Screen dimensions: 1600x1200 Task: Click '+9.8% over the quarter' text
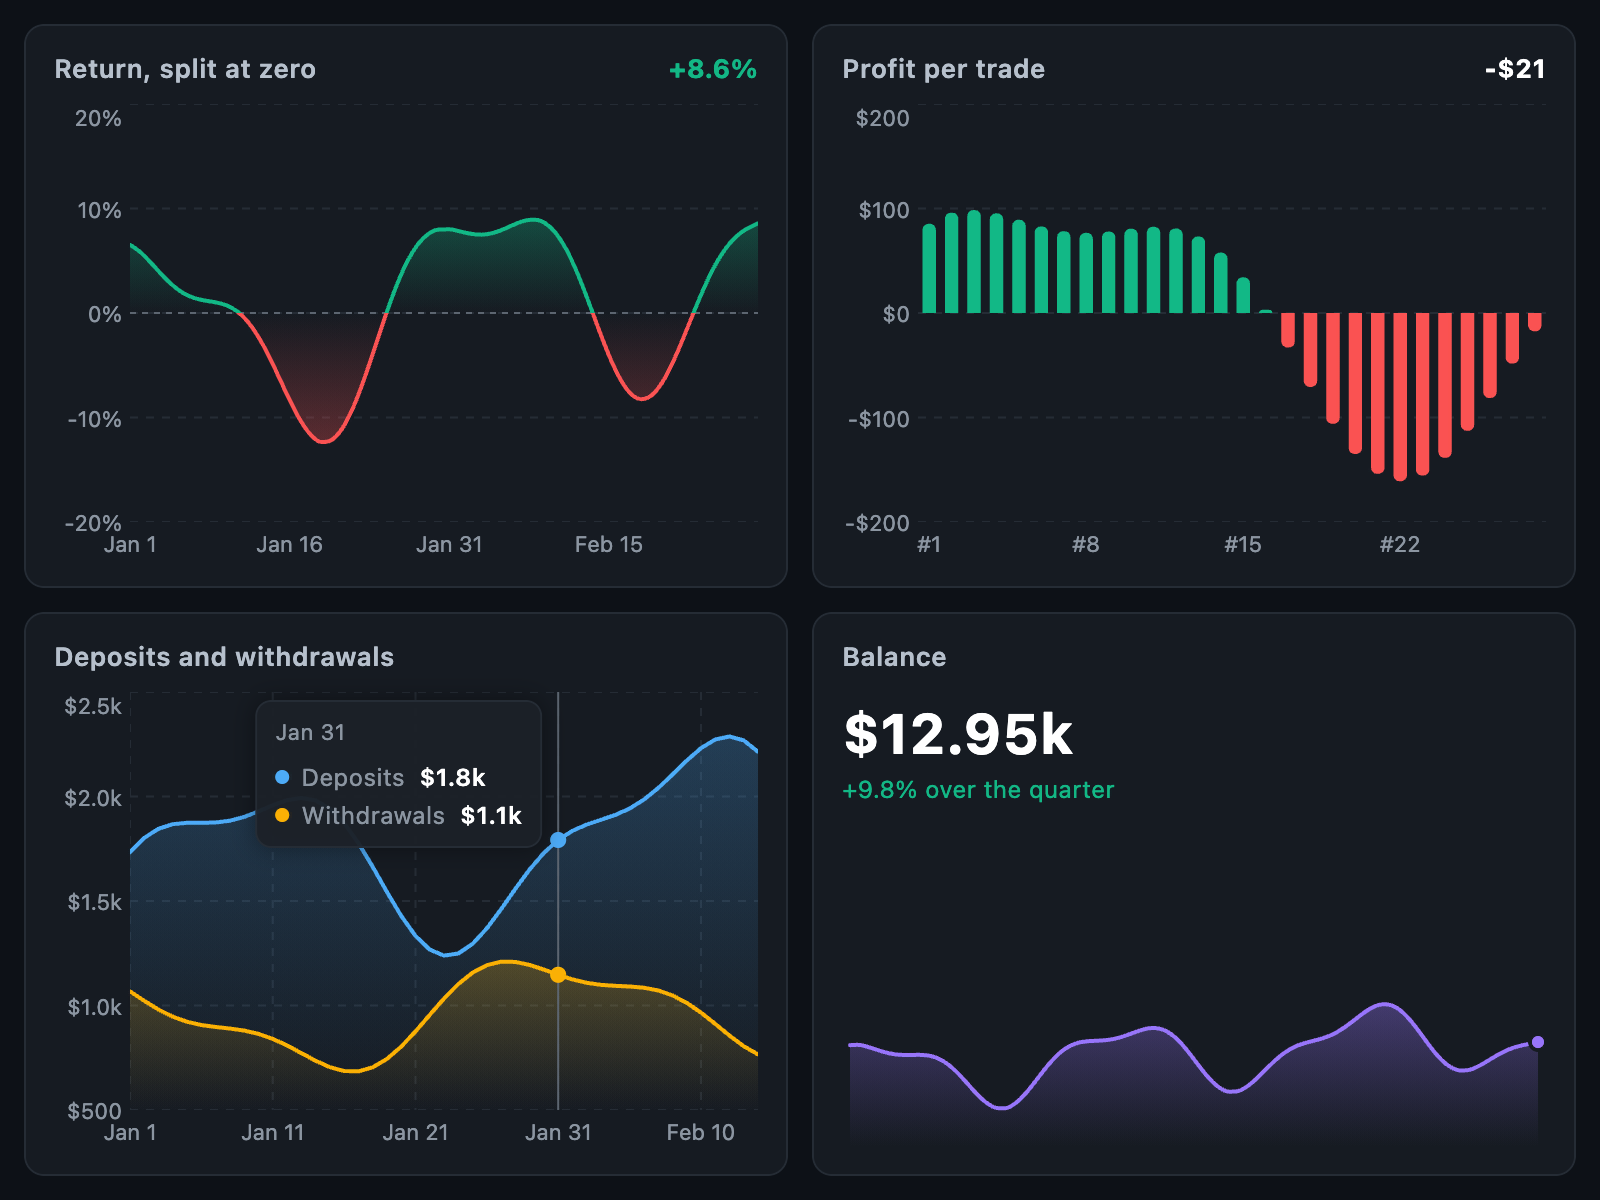tap(978, 790)
